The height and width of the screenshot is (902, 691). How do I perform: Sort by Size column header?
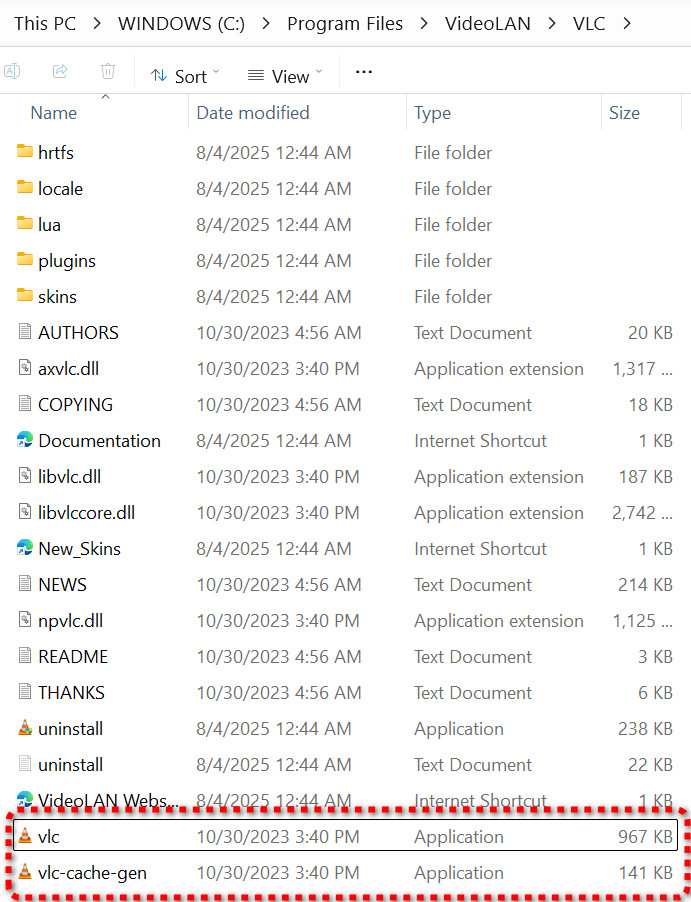624,113
